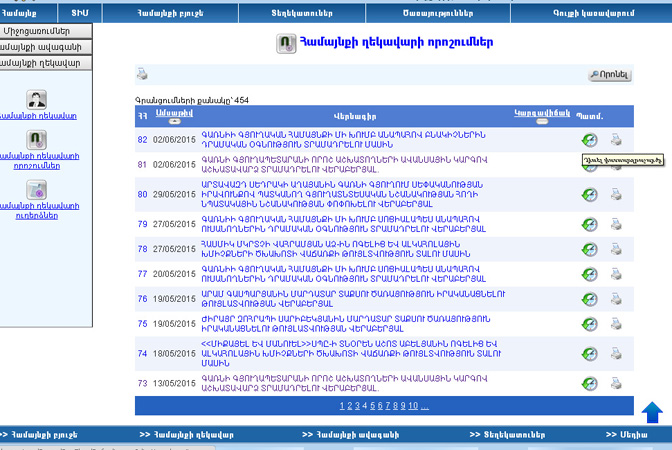Sort by the status column header
Image resolution: width=672 pixels, height=450 pixels.
[542, 113]
